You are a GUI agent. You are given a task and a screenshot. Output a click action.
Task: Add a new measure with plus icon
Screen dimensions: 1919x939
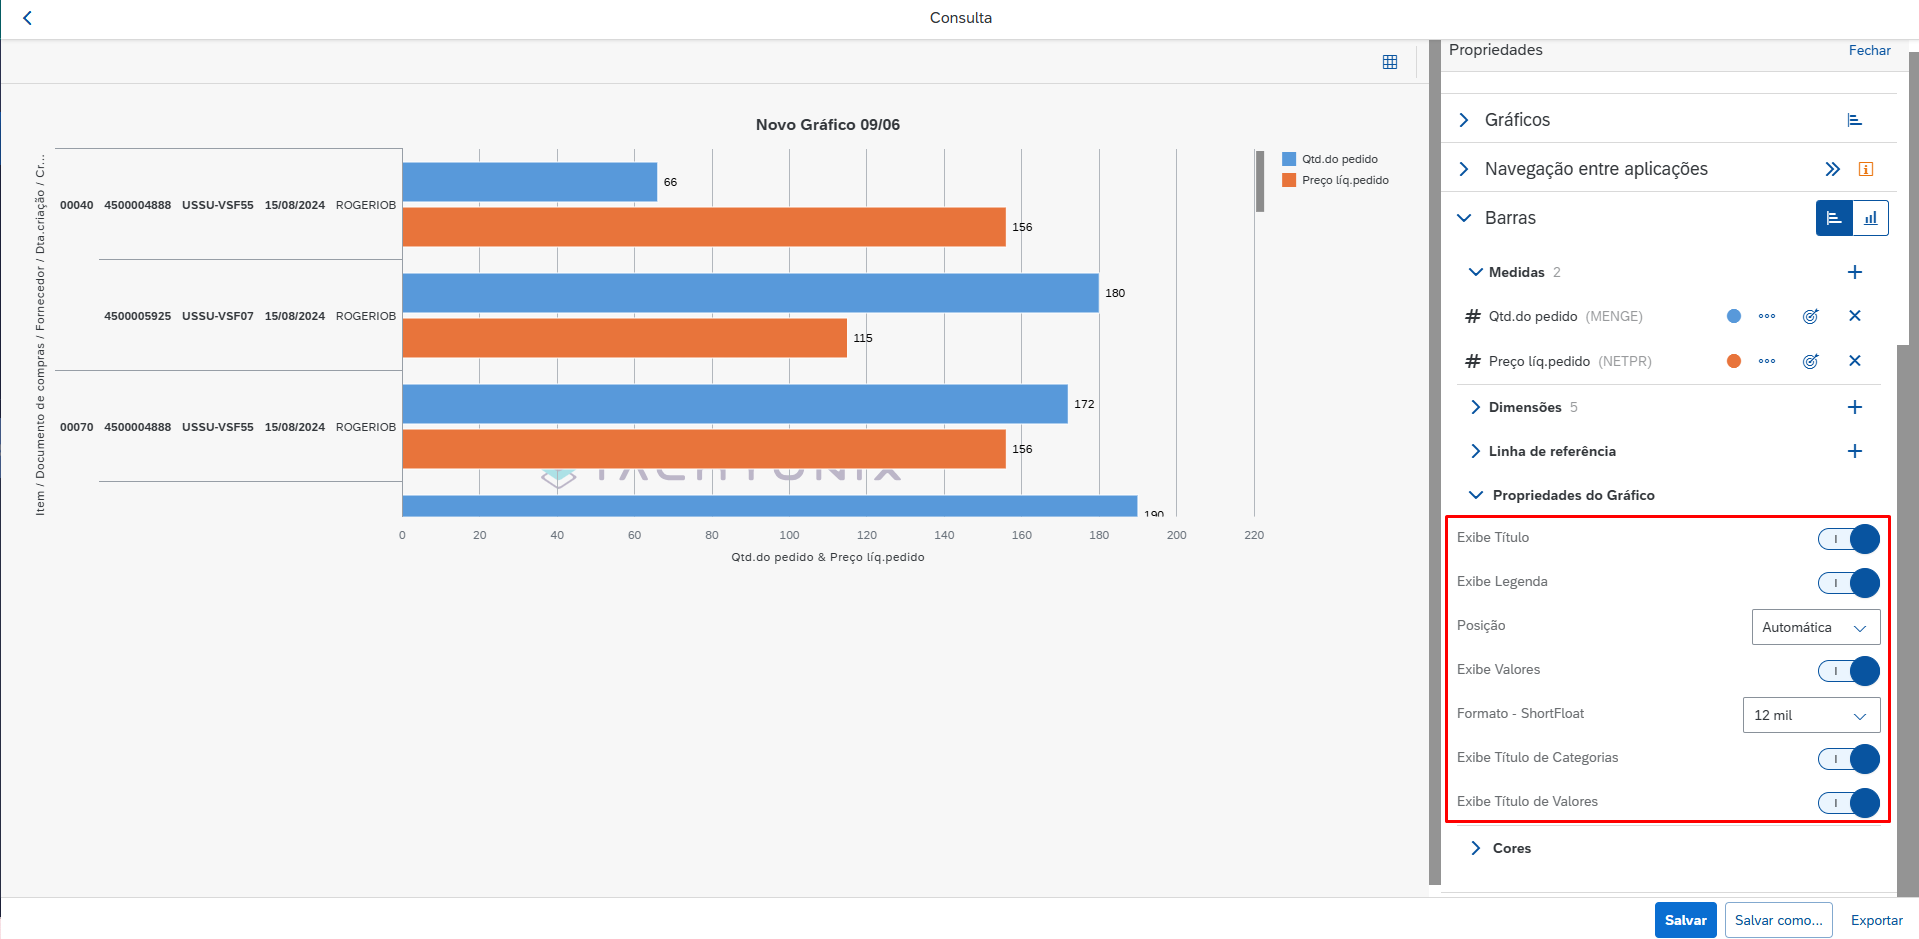tap(1854, 272)
